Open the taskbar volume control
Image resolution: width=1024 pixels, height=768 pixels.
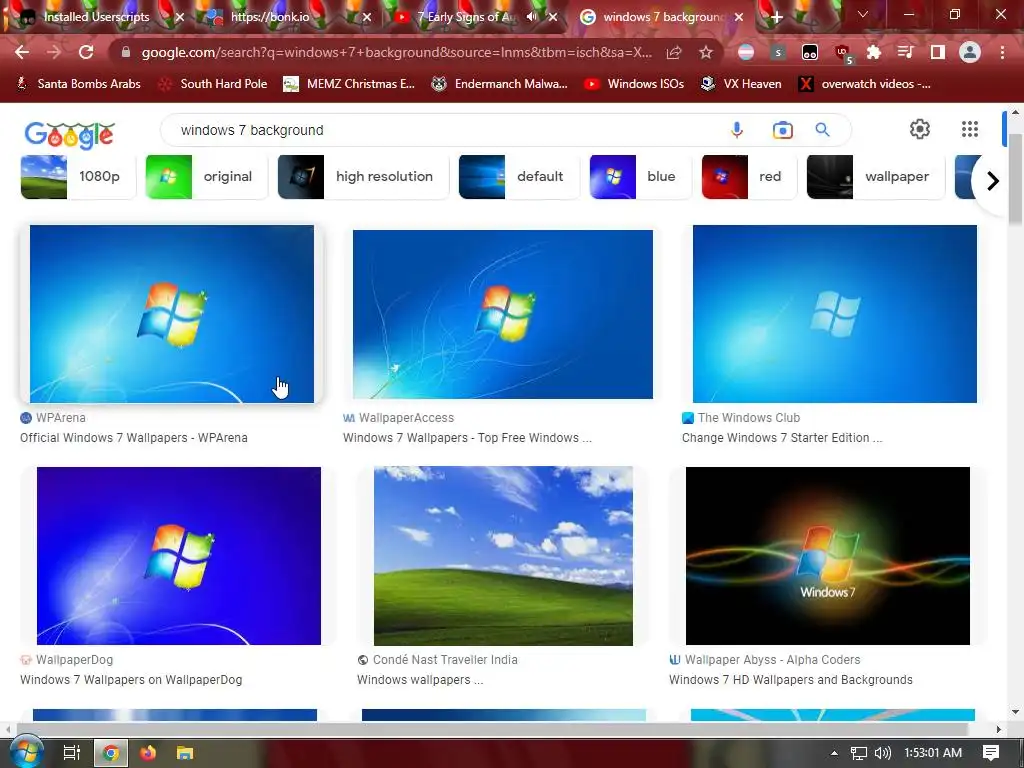pyautogui.click(x=882, y=753)
